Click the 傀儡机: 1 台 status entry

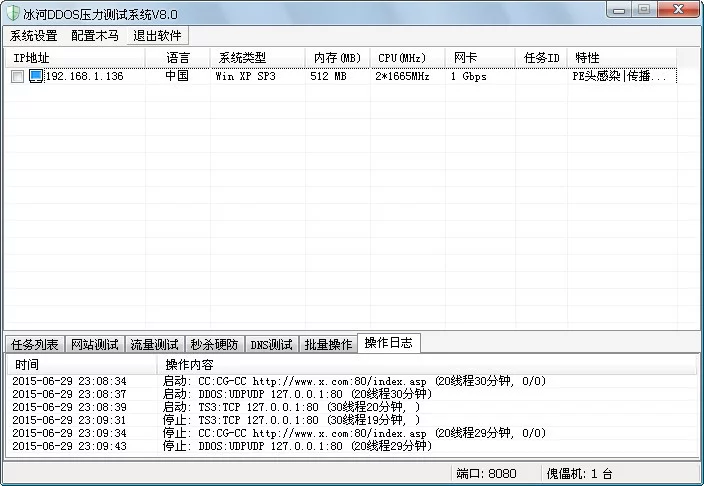(x=579, y=473)
